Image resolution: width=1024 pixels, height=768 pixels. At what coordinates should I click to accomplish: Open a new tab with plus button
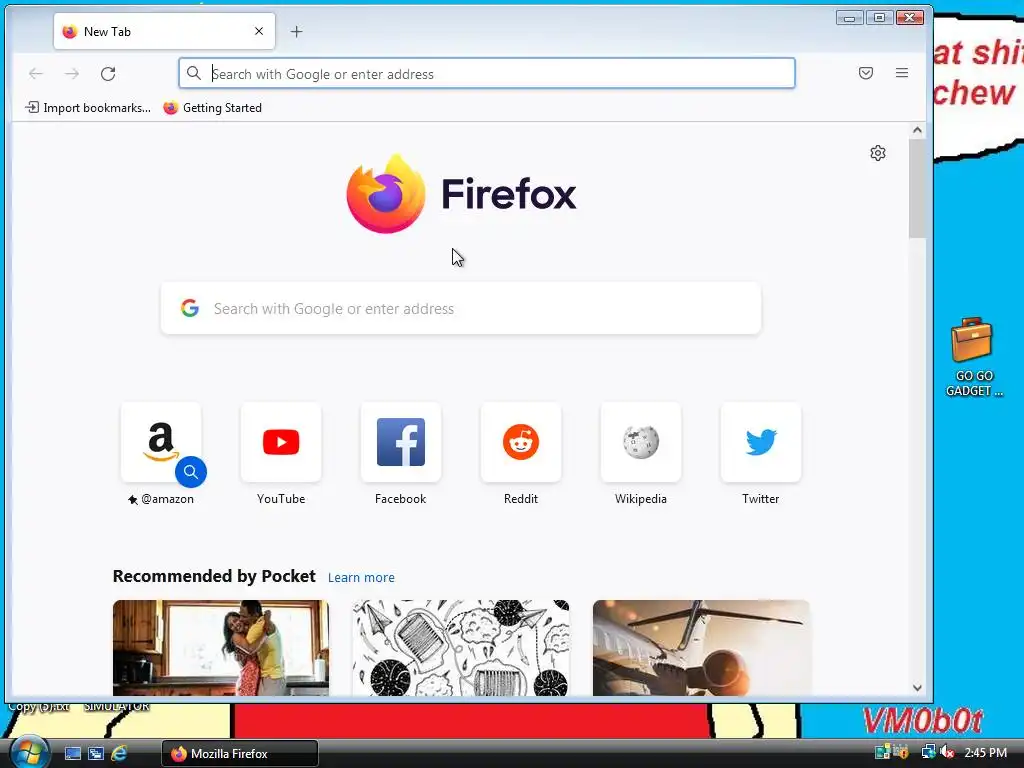[296, 31]
